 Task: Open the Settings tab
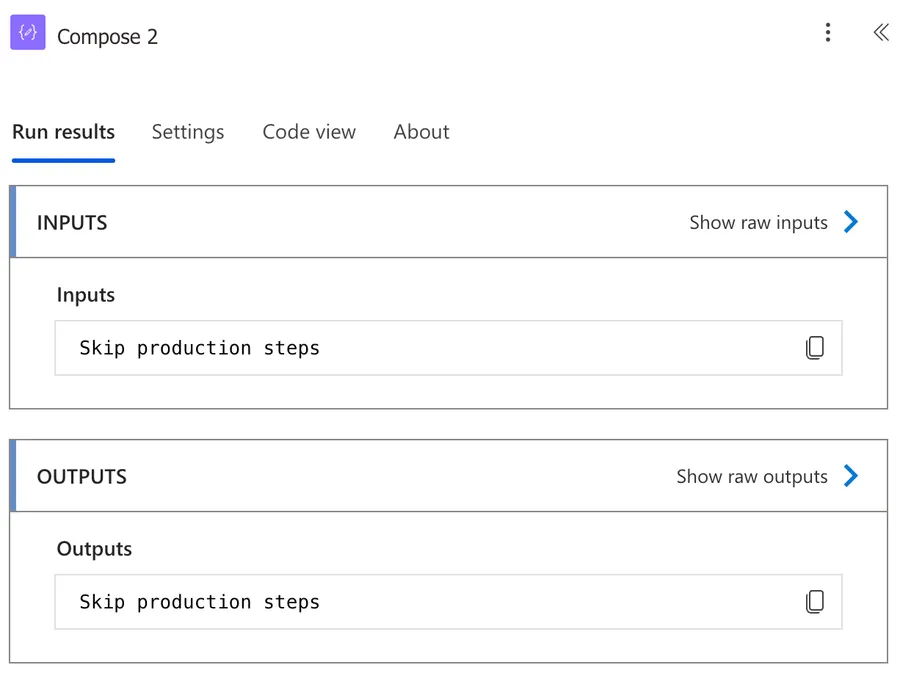pyautogui.click(x=188, y=132)
